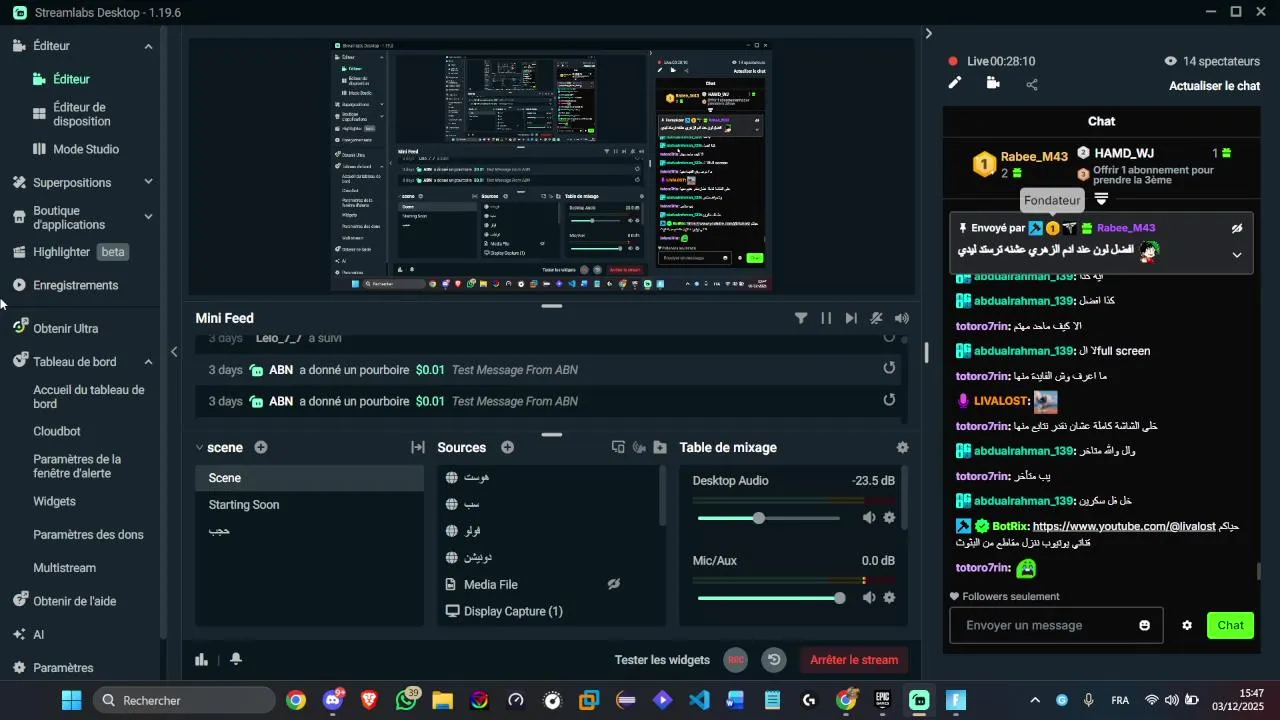Open Table de mixage advanced settings gear
Screen dimensions: 1280x720
903,447
